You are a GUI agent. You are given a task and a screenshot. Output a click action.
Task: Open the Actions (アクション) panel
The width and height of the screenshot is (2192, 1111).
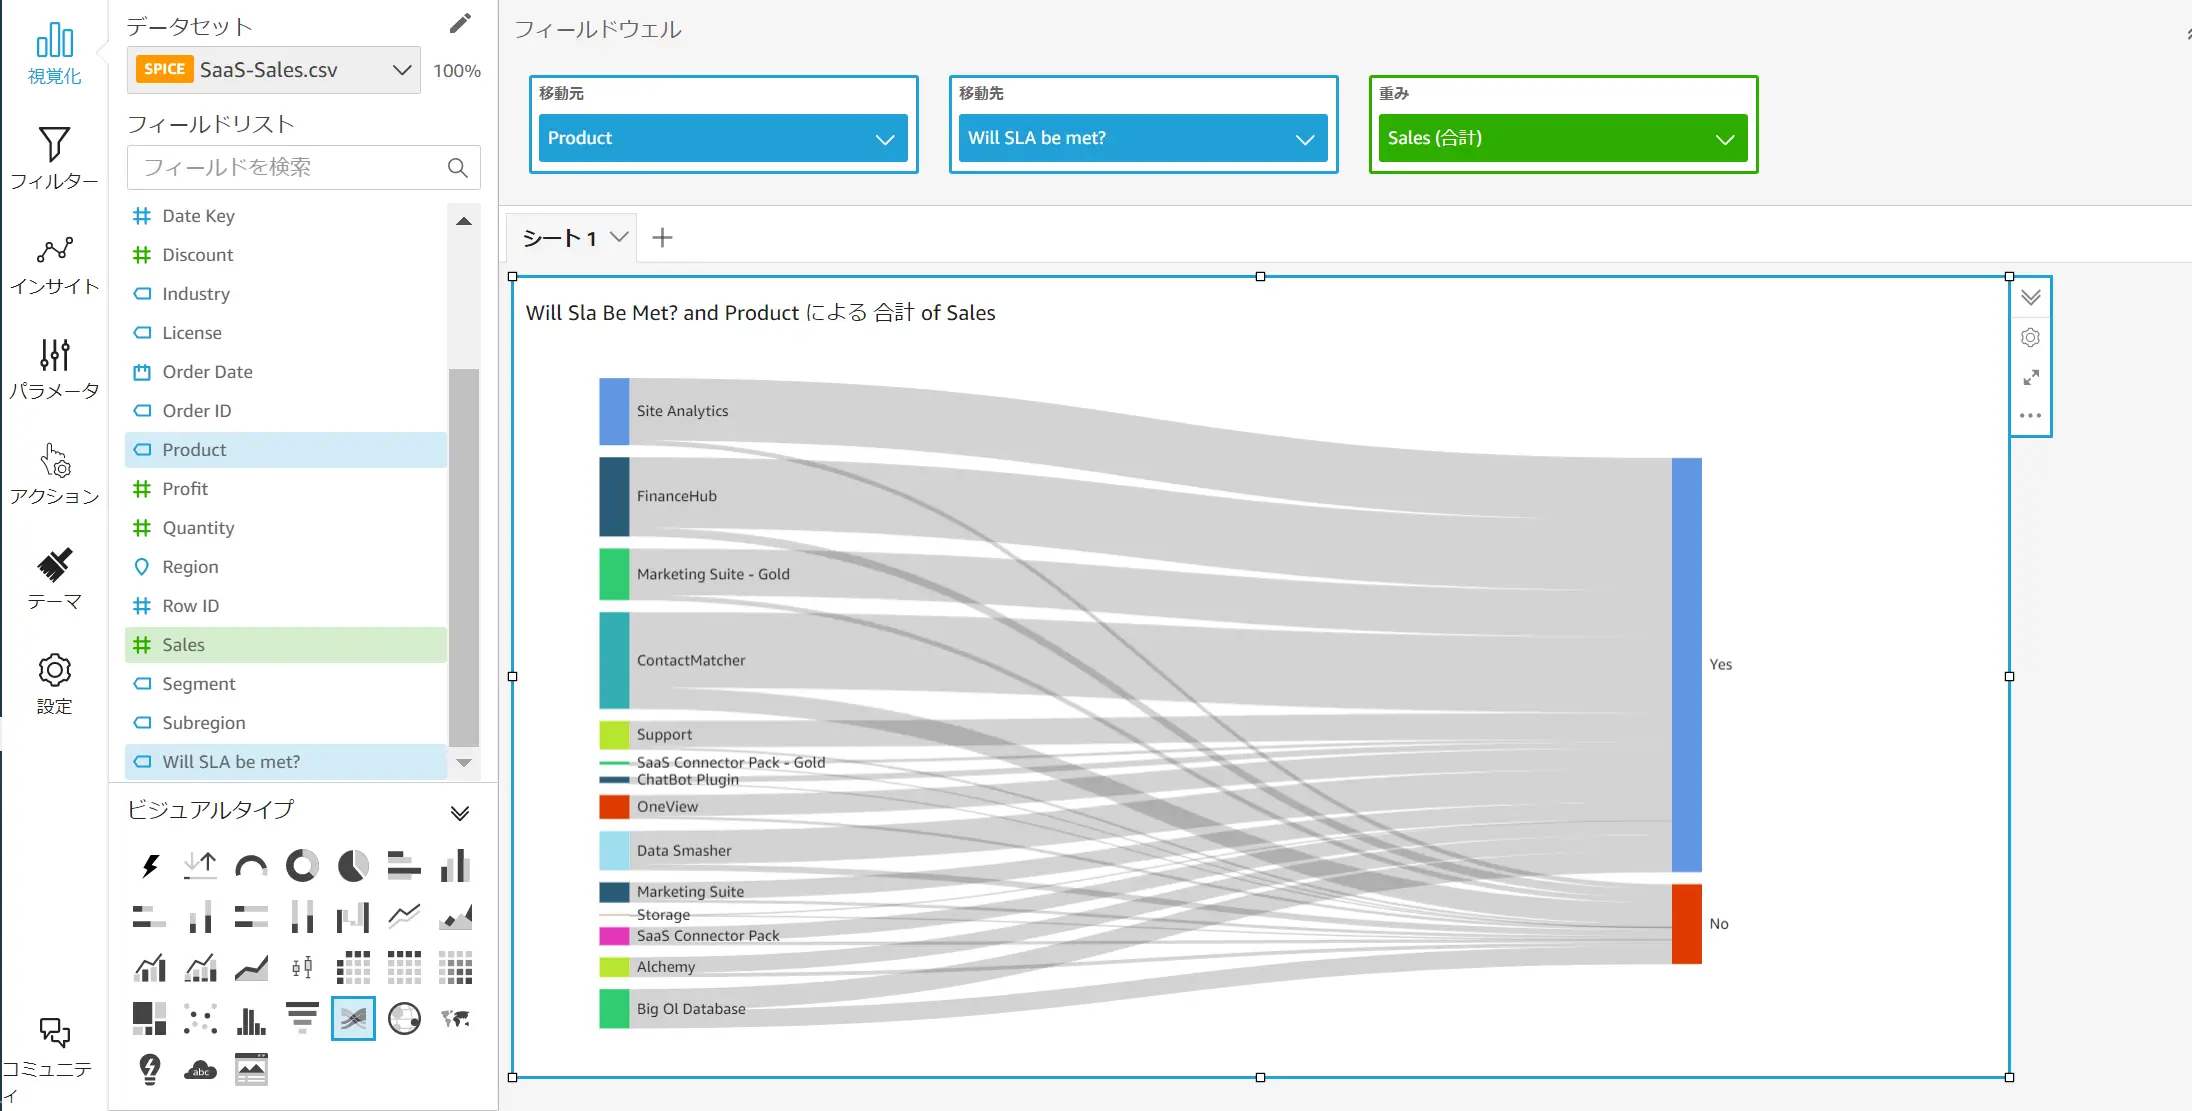(54, 474)
